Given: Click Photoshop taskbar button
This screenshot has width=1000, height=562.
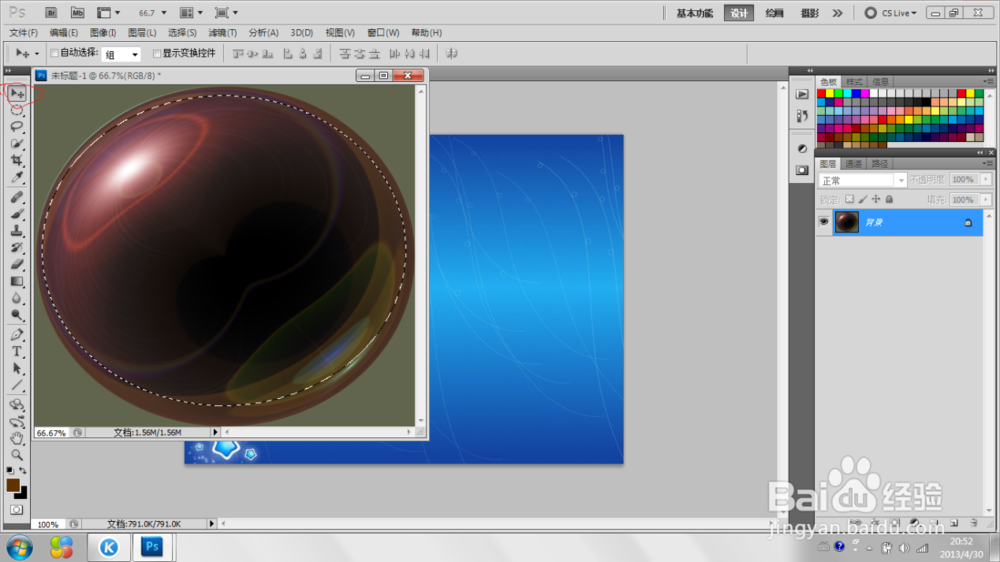Looking at the screenshot, I should pyautogui.click(x=152, y=547).
